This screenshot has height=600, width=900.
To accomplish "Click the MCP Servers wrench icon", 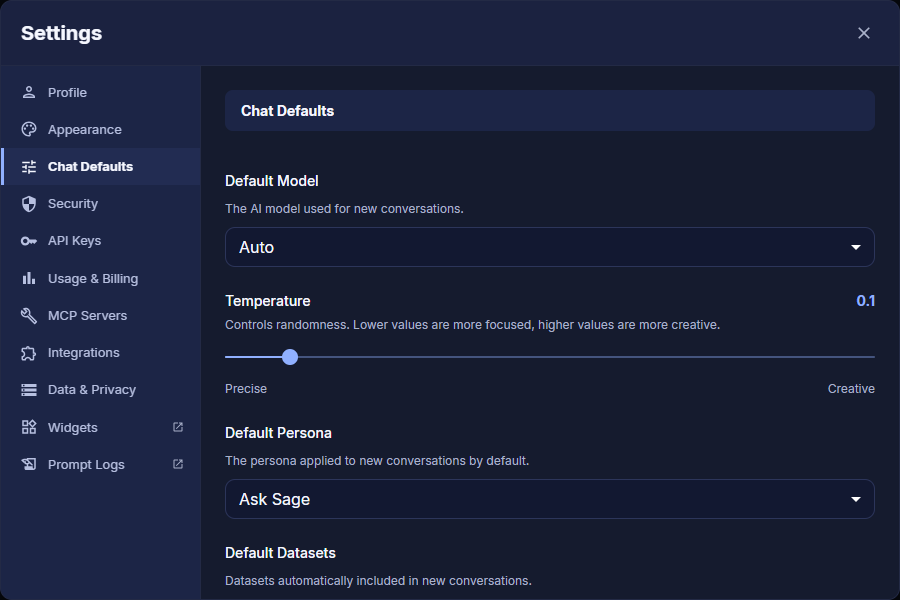I will point(29,315).
